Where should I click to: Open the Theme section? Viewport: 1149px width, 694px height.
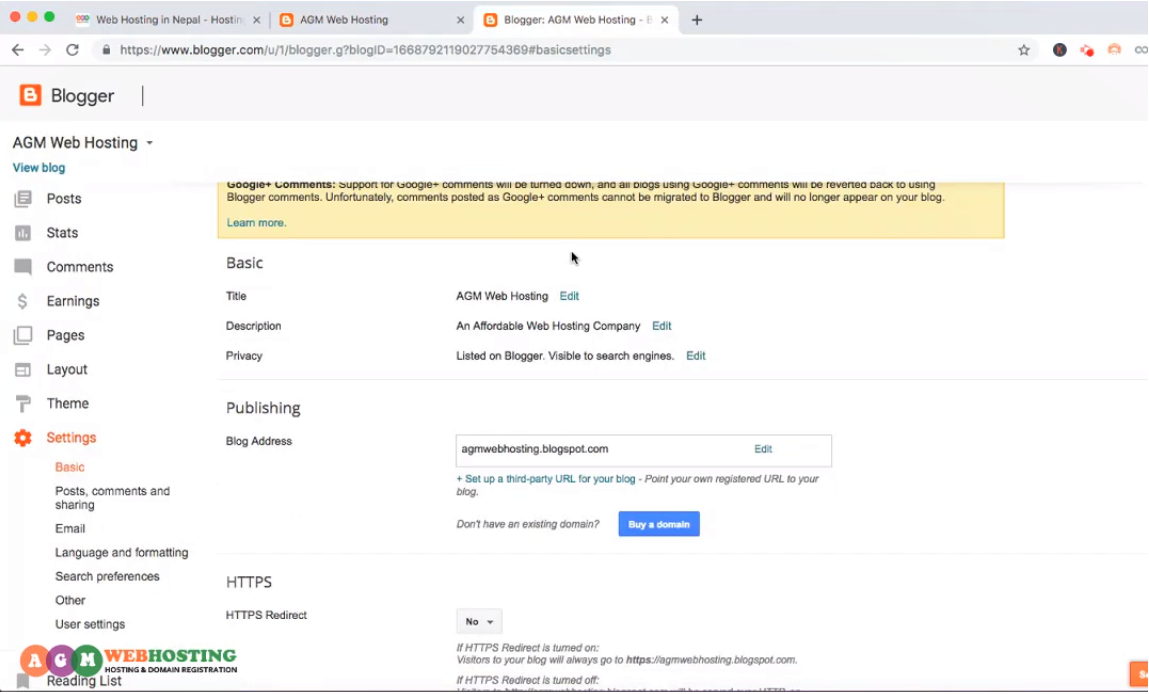67,403
